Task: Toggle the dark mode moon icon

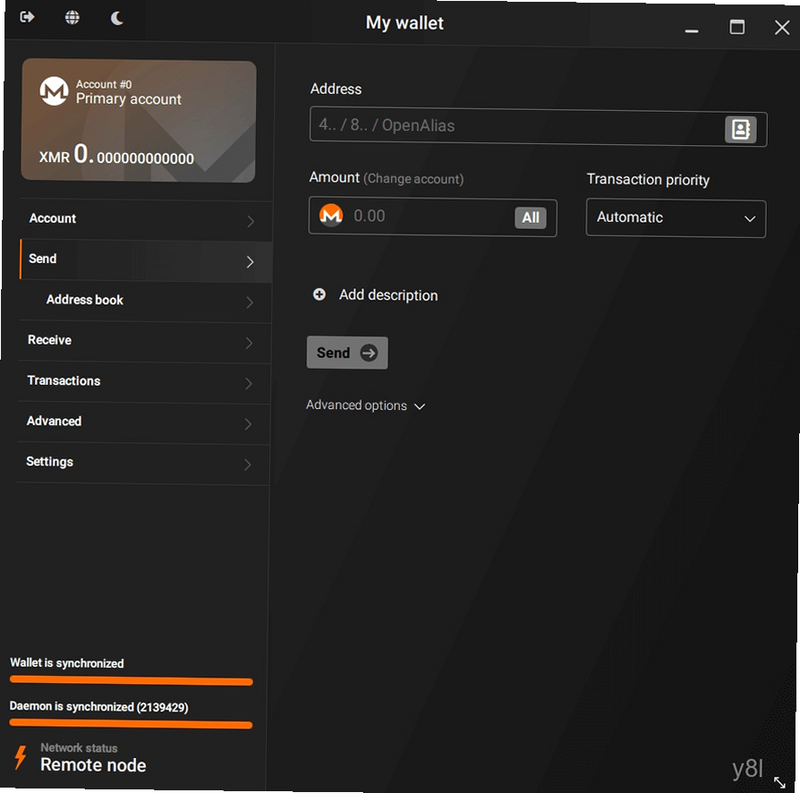Action: 117,18
